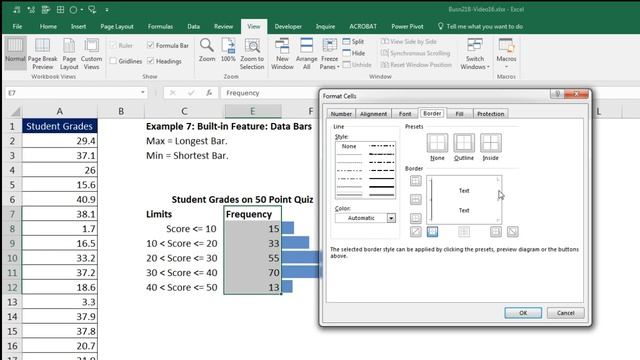This screenshot has height=360, width=640.
Task: Switch to the Number tab
Action: coord(341,114)
